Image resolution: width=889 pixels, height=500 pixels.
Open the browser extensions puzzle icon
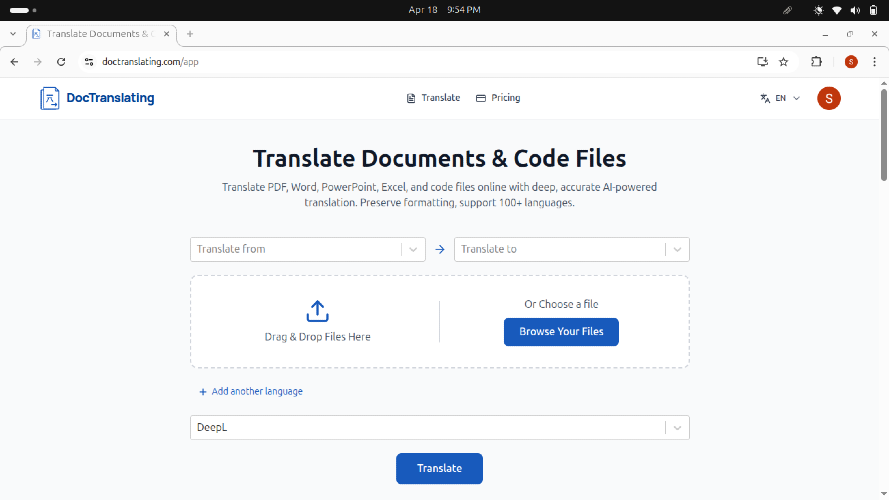816,62
